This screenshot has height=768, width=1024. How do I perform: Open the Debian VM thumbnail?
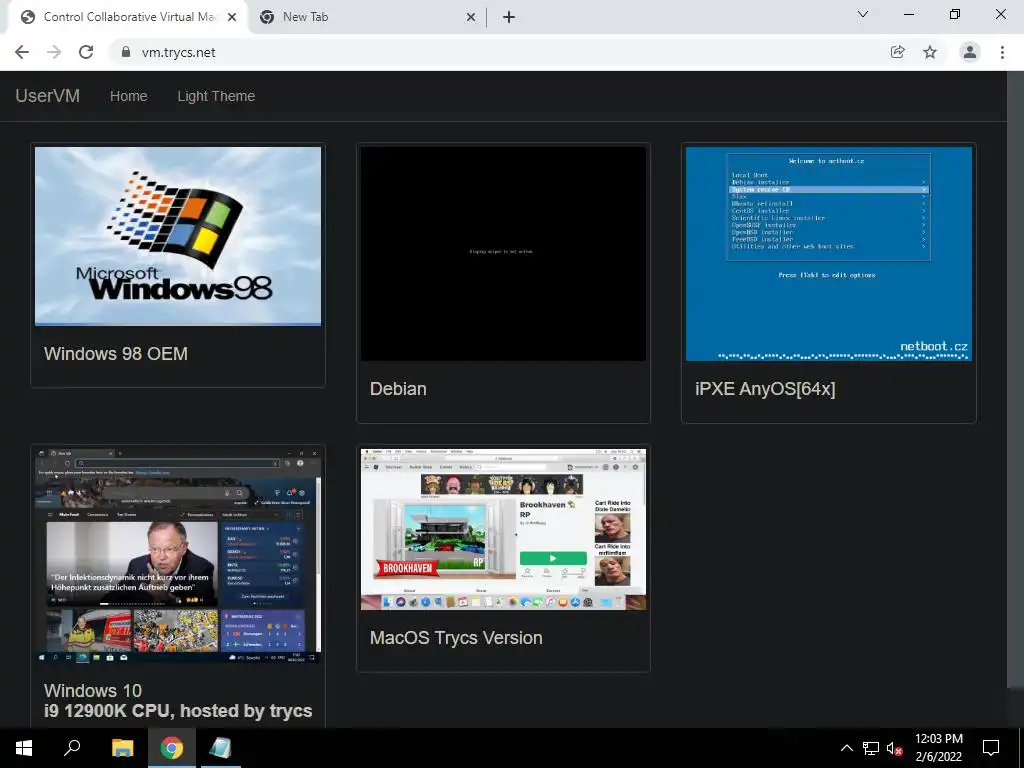(x=504, y=253)
